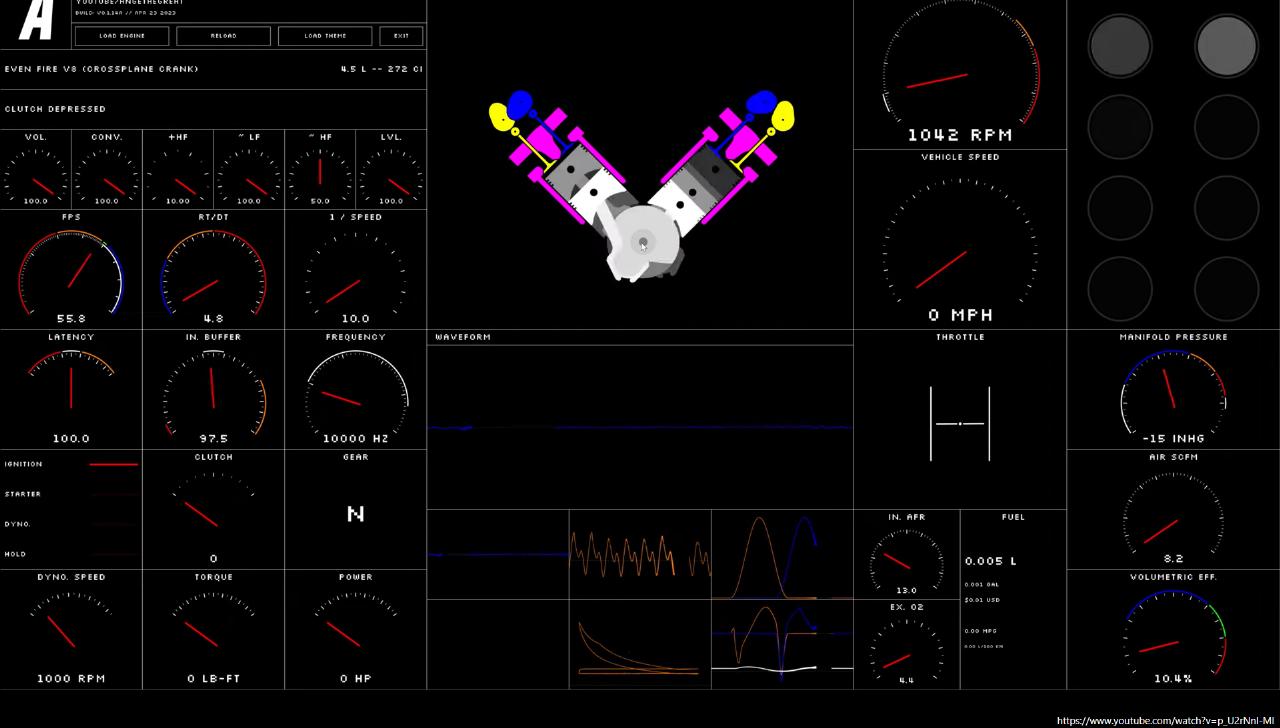Enable the Dyno. switch
1280x728 pixels.
(71, 524)
